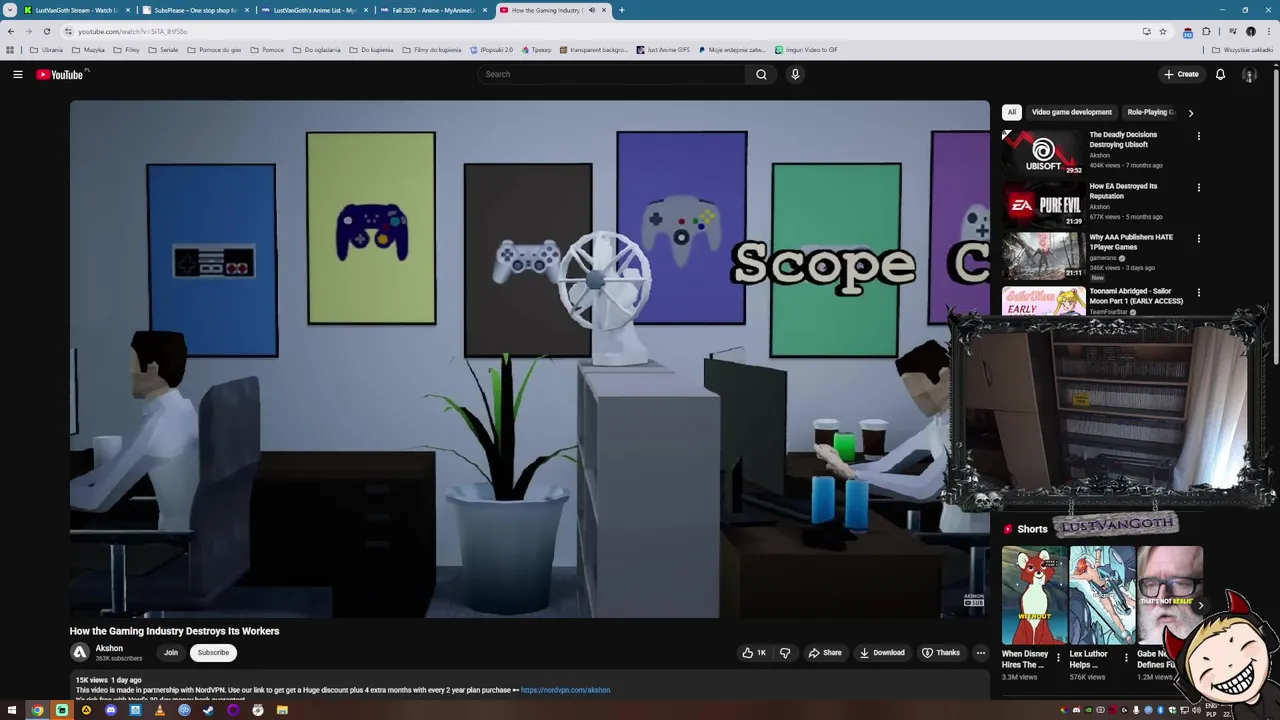The width and height of the screenshot is (1280, 720).
Task: Switch to SubsPlease browser tab
Action: (195, 10)
